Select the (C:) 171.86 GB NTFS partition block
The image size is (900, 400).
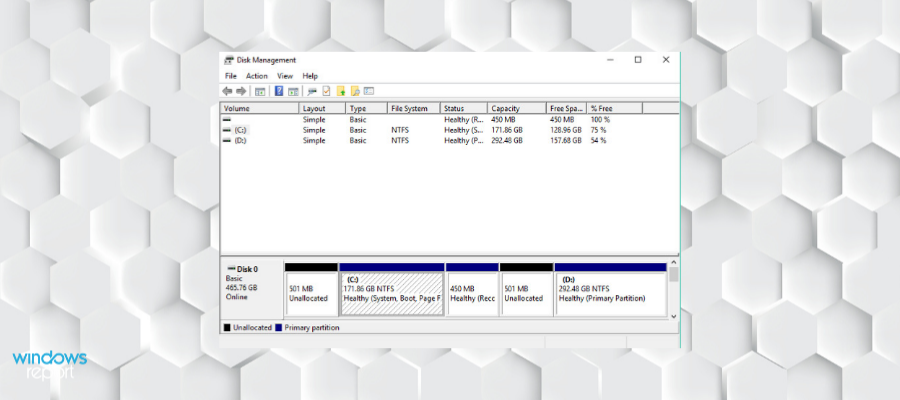392,290
